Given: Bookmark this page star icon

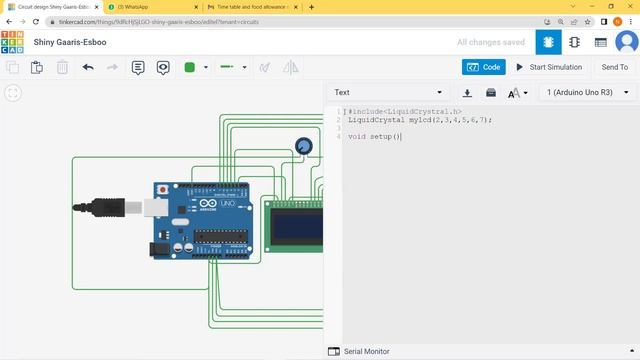Looking at the screenshot, I should tap(587, 22).
